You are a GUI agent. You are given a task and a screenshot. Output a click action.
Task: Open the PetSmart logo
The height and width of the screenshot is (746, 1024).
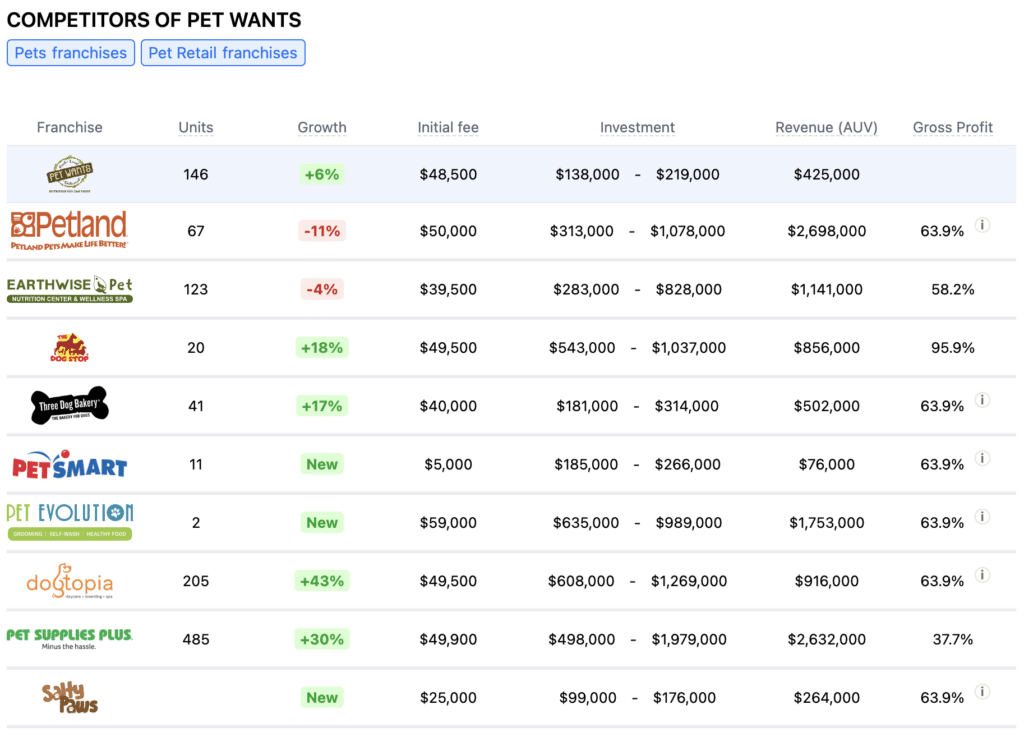(x=70, y=464)
